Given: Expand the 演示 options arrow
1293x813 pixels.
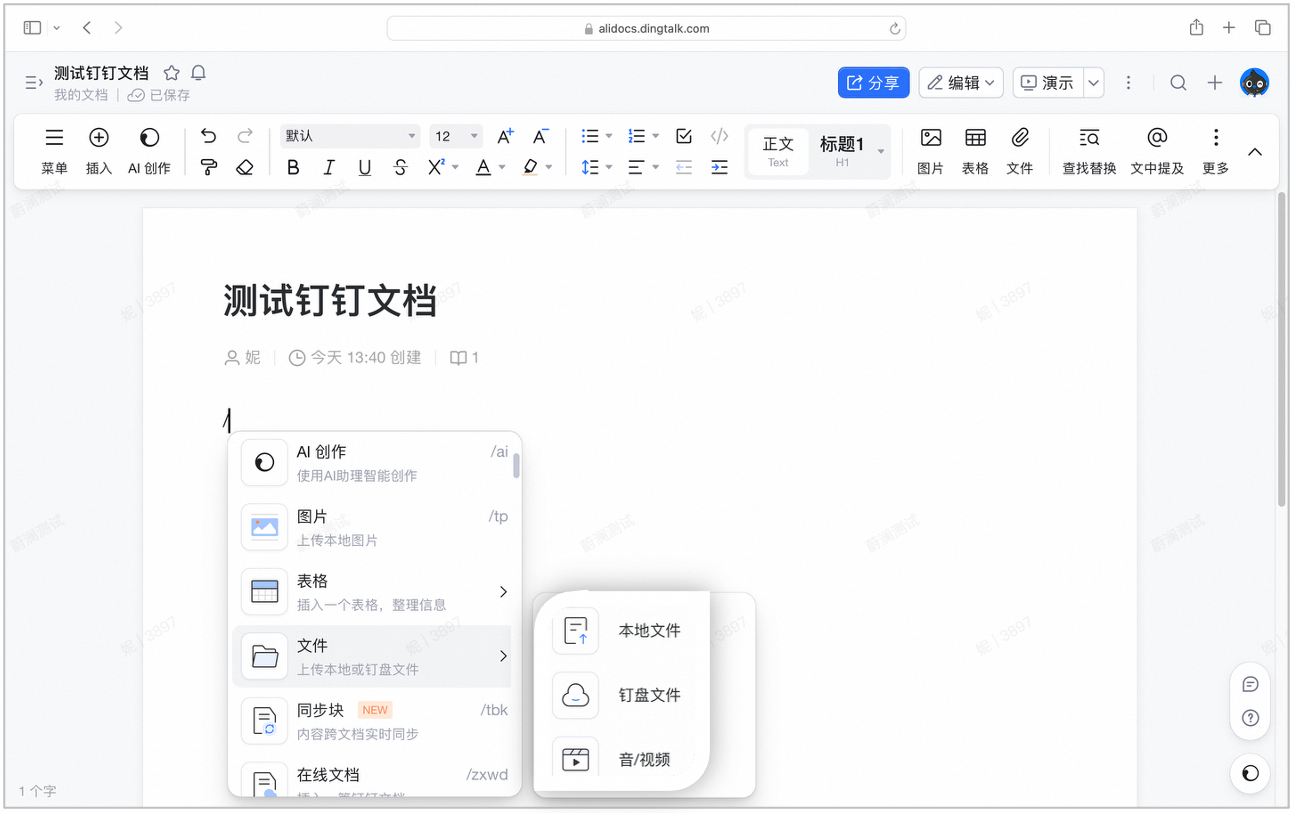Looking at the screenshot, I should click(x=1094, y=83).
